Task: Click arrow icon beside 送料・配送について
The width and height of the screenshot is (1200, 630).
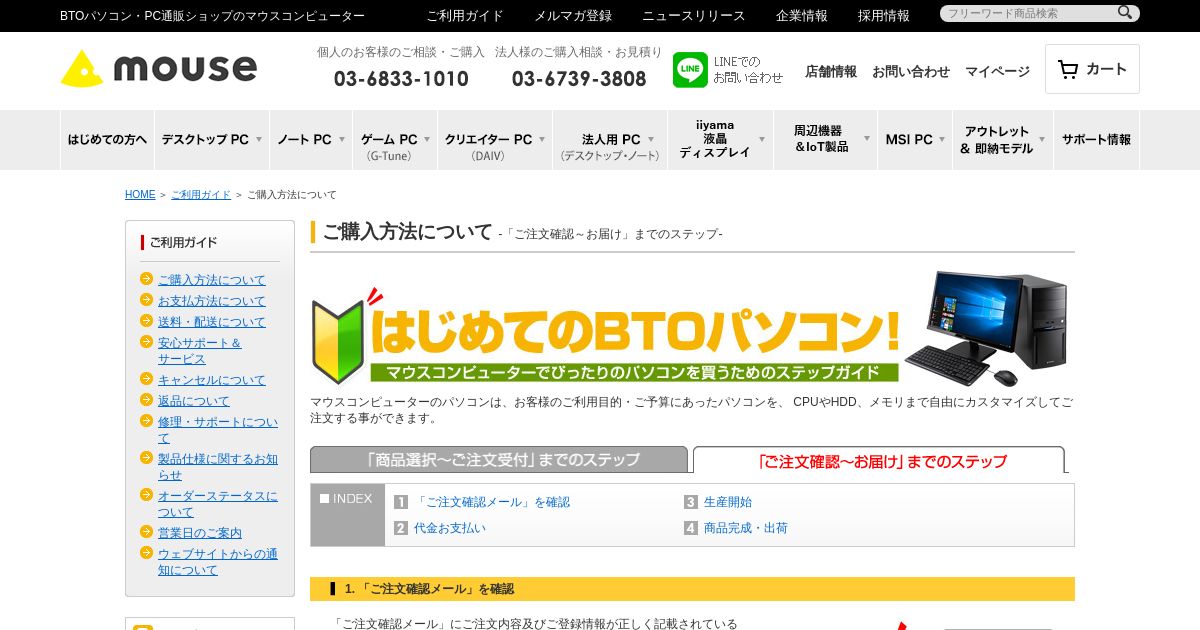Action: pyautogui.click(x=147, y=321)
